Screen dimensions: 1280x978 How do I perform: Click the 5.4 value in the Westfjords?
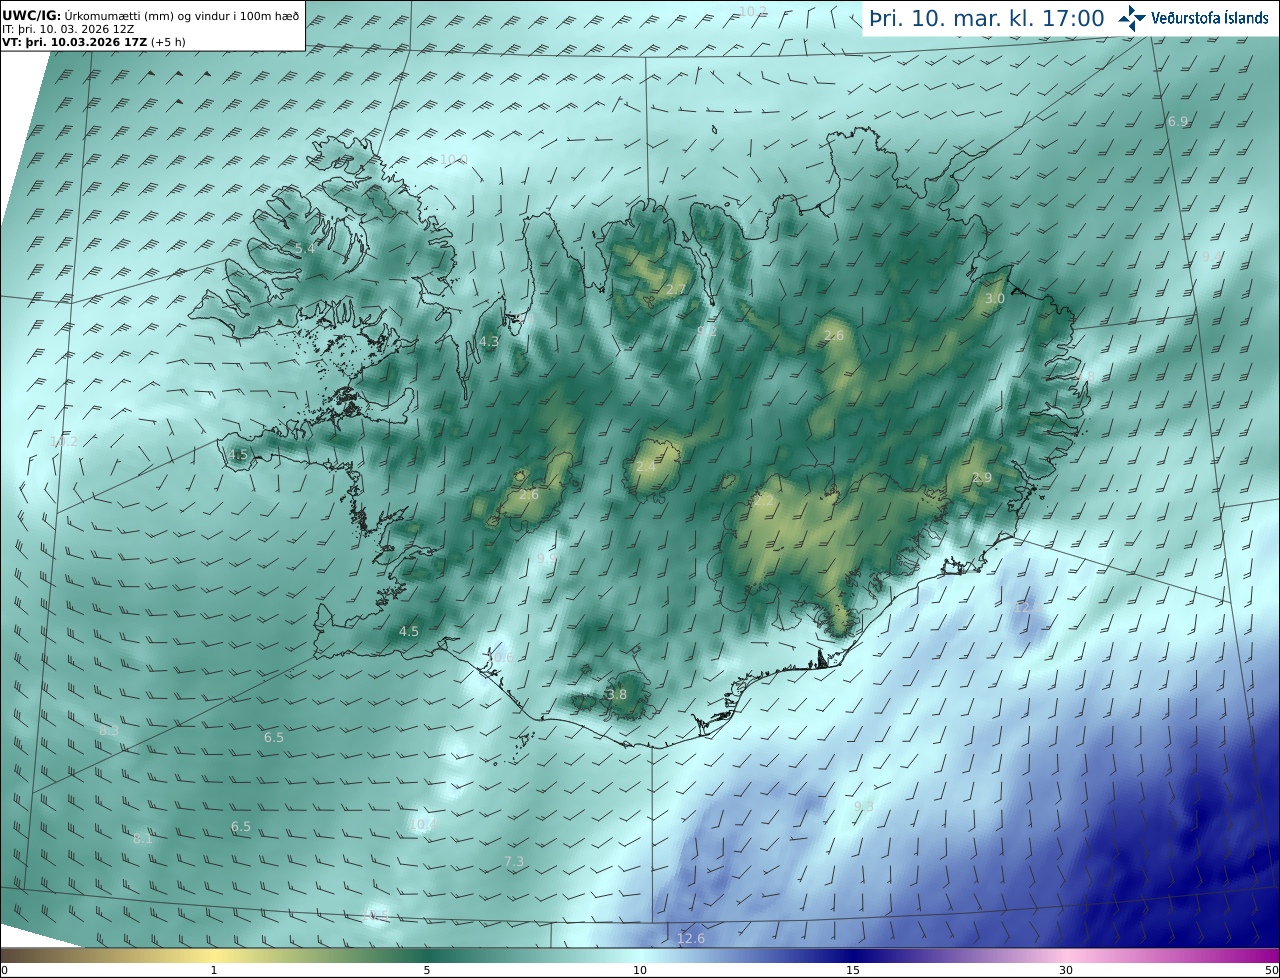click(304, 248)
